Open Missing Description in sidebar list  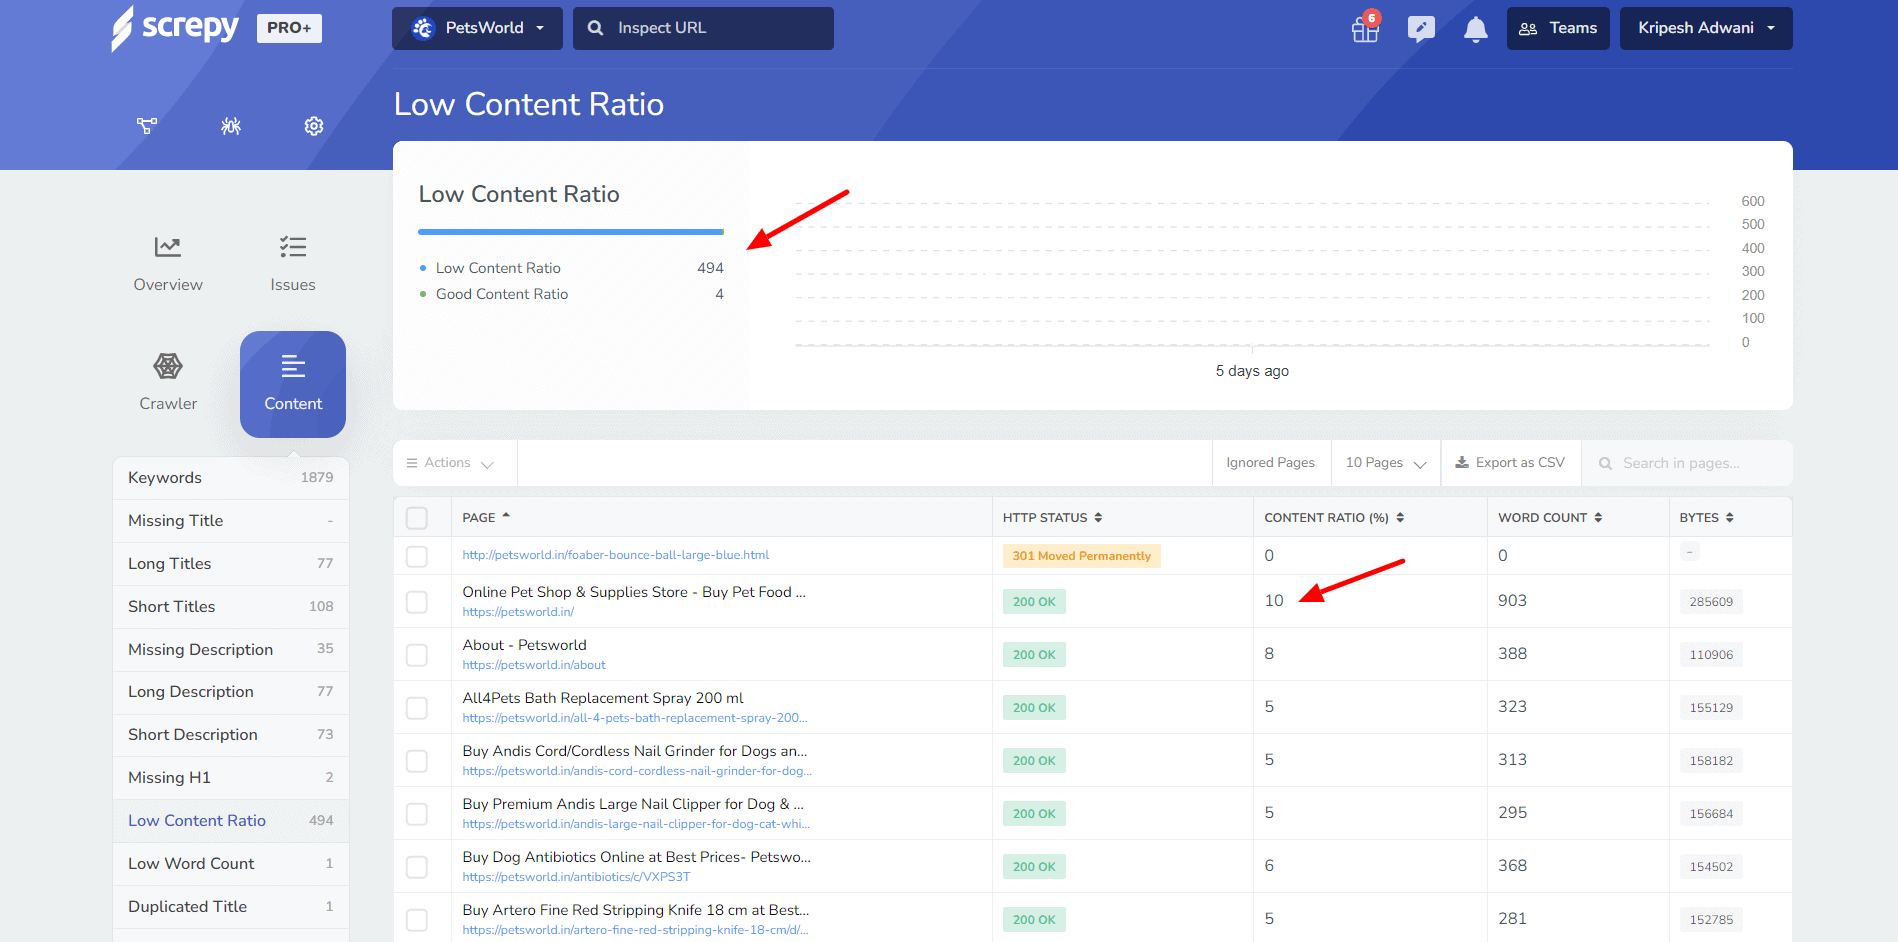tap(200, 649)
